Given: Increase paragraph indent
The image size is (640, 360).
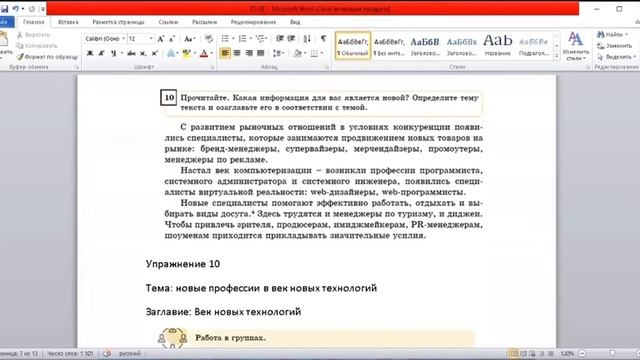Looking at the screenshot, I should [291, 39].
